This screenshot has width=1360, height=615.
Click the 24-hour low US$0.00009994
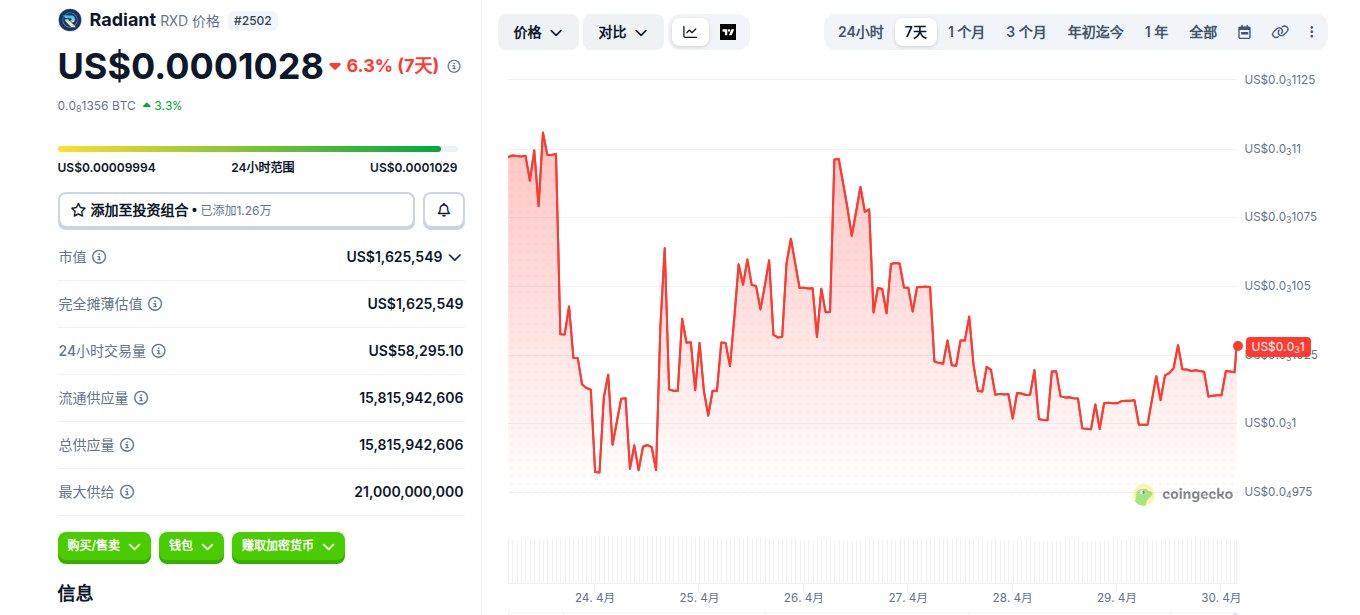107,168
